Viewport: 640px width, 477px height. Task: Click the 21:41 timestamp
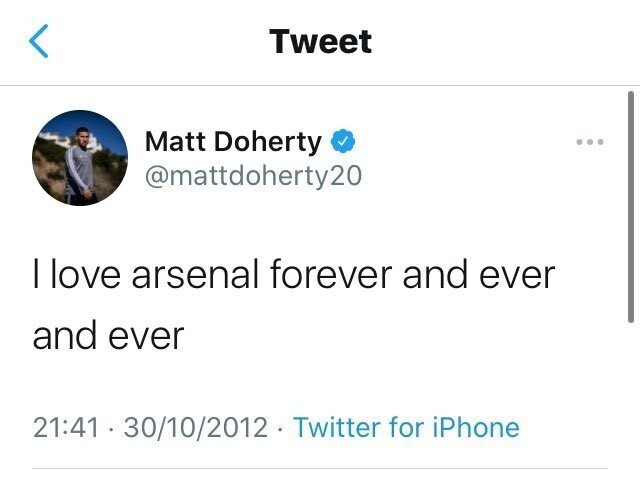coord(66,428)
